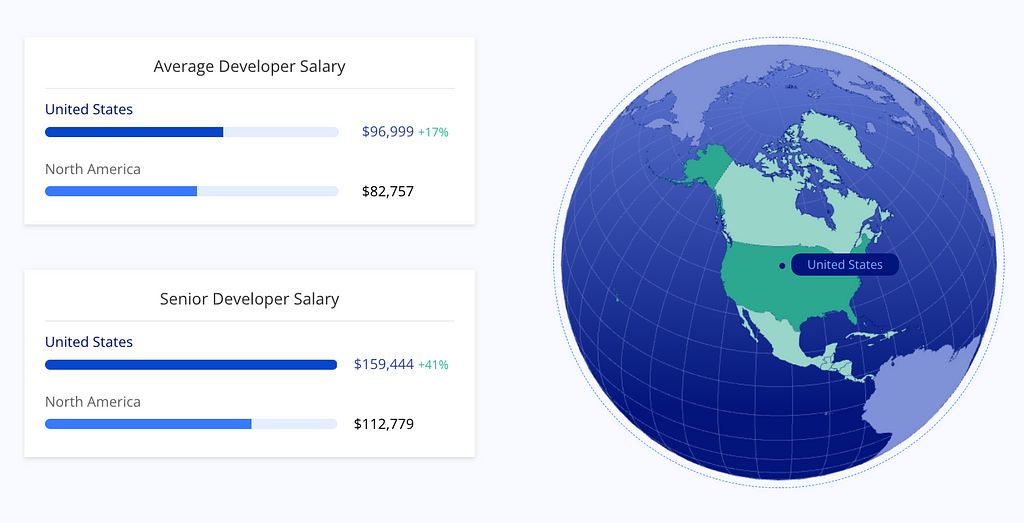Click the United States average salary bar
1024x523 pixels.
[191, 132]
